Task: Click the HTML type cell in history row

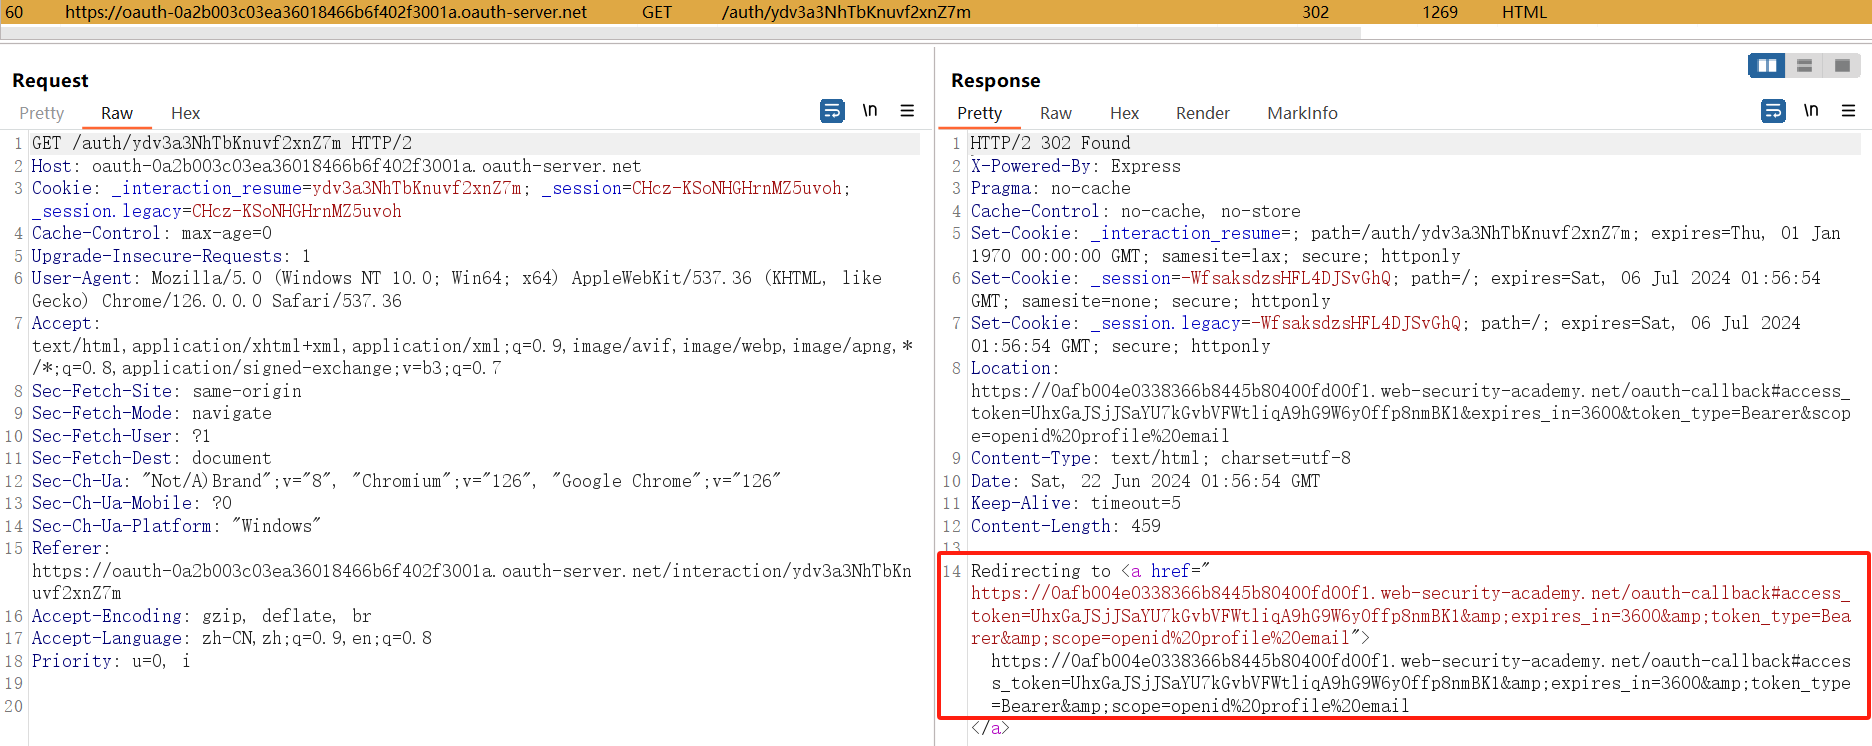Action: pyautogui.click(x=1524, y=12)
